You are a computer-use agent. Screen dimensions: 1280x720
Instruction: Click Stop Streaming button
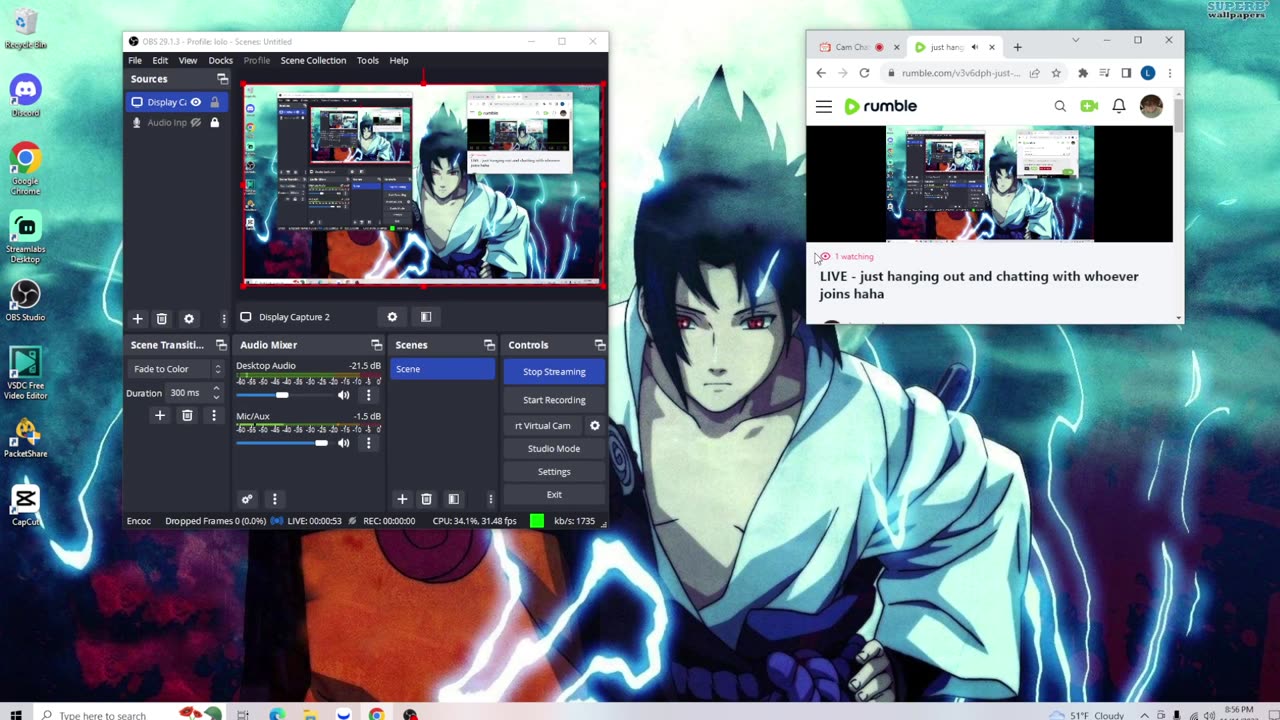[x=554, y=371]
